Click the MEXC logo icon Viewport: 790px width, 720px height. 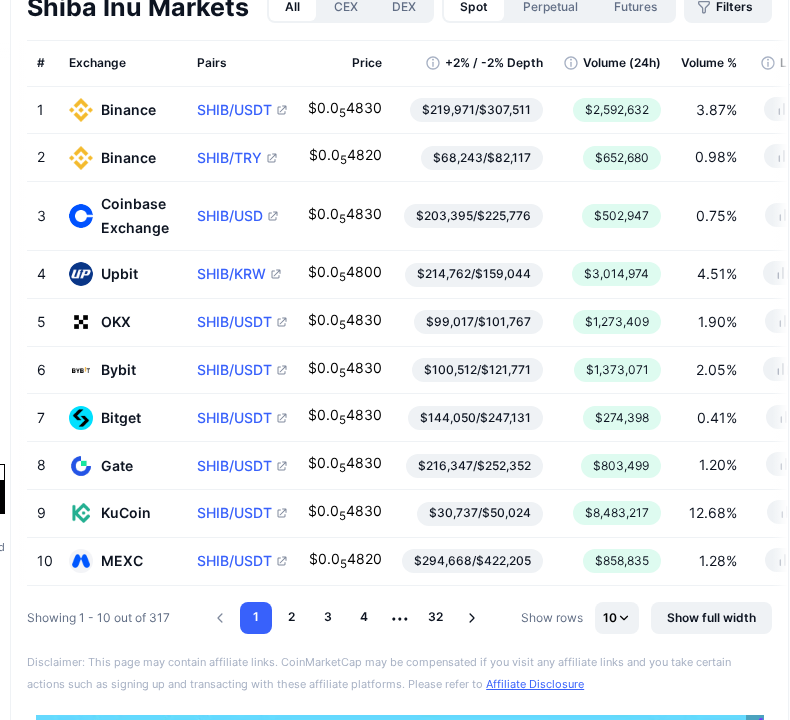pos(81,561)
